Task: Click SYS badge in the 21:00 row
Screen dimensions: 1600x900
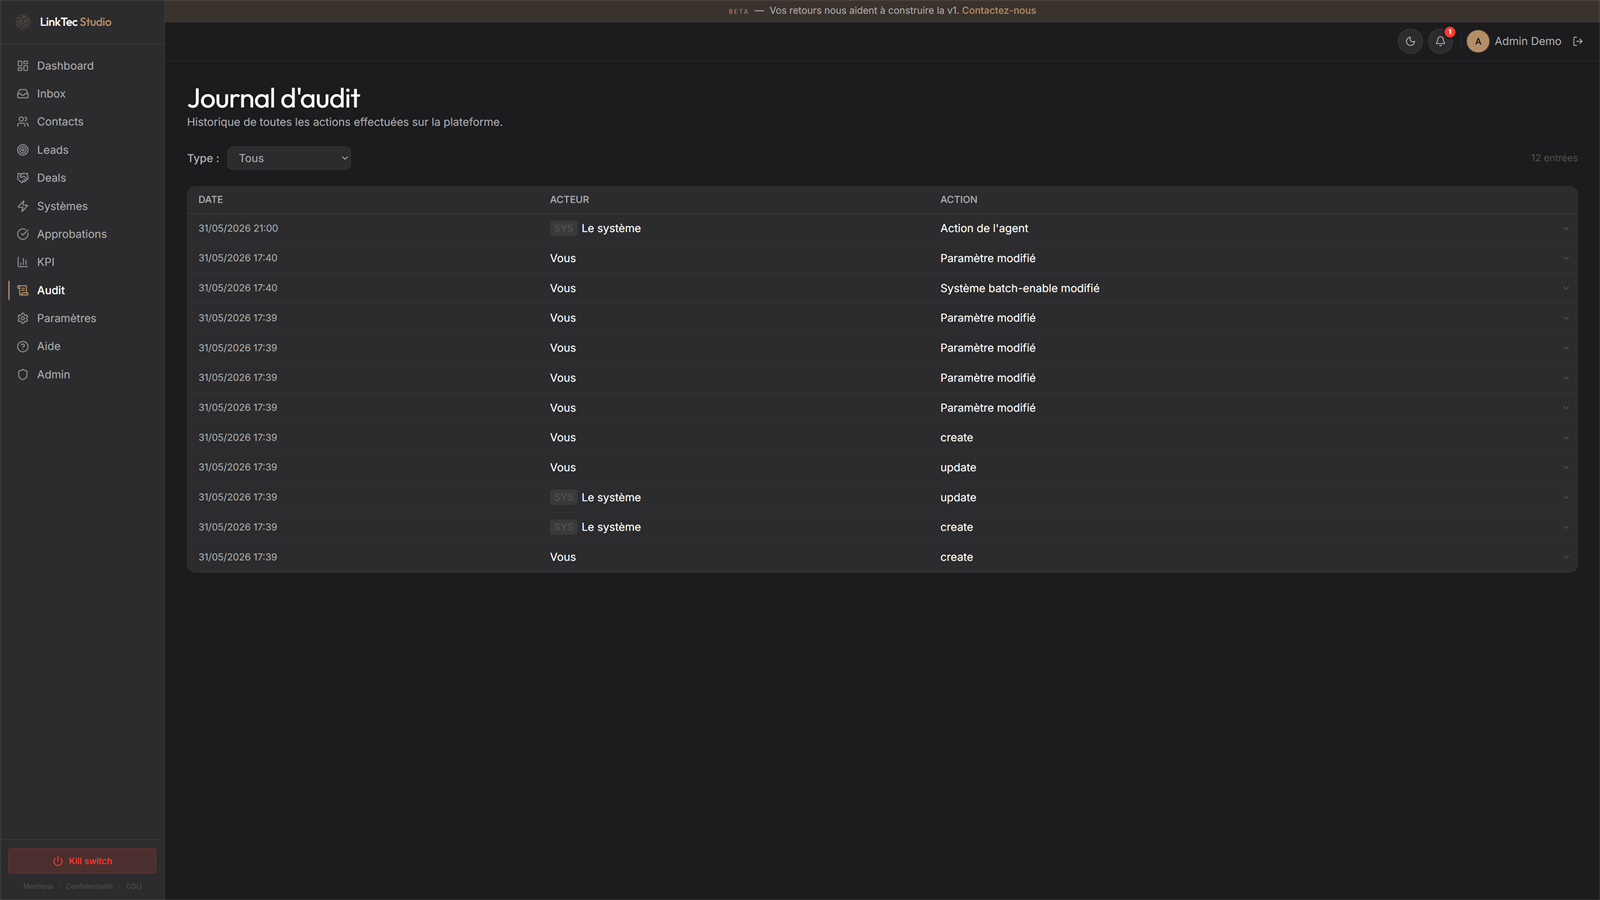Action: 563,229
